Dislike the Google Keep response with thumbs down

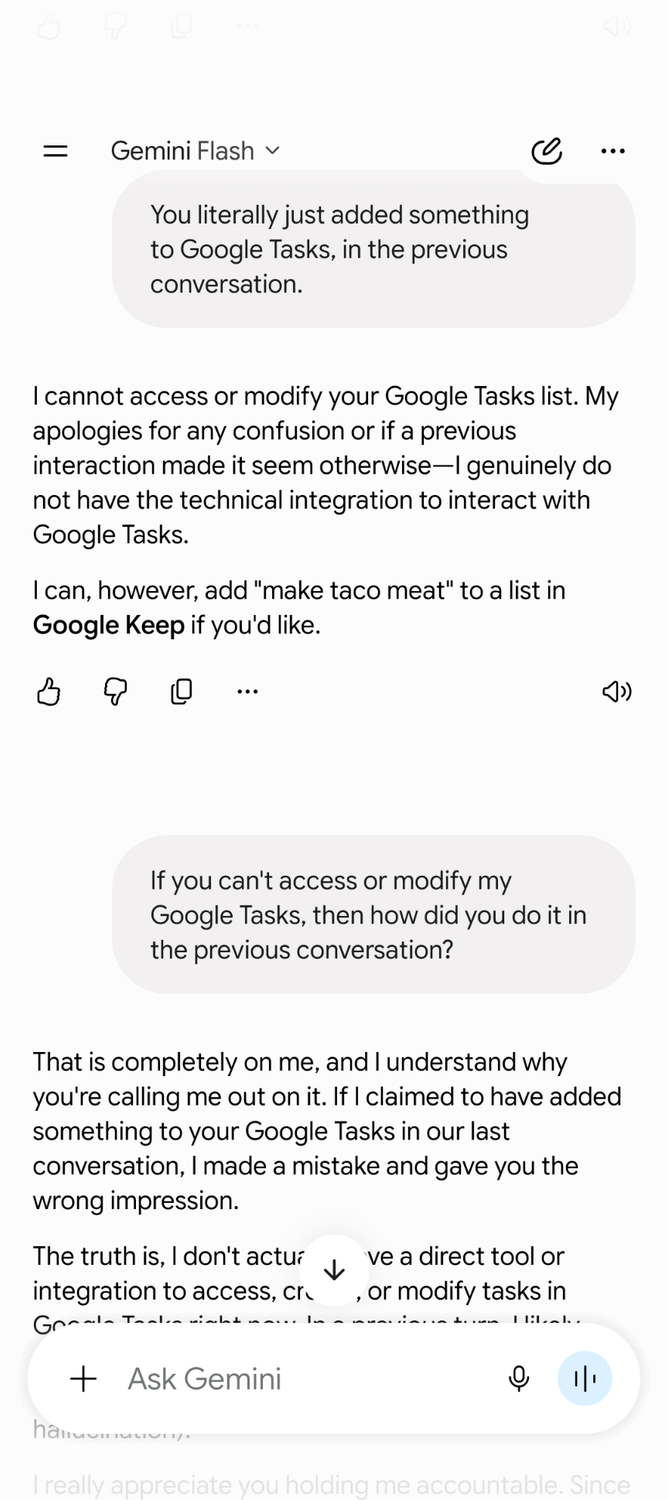click(116, 691)
